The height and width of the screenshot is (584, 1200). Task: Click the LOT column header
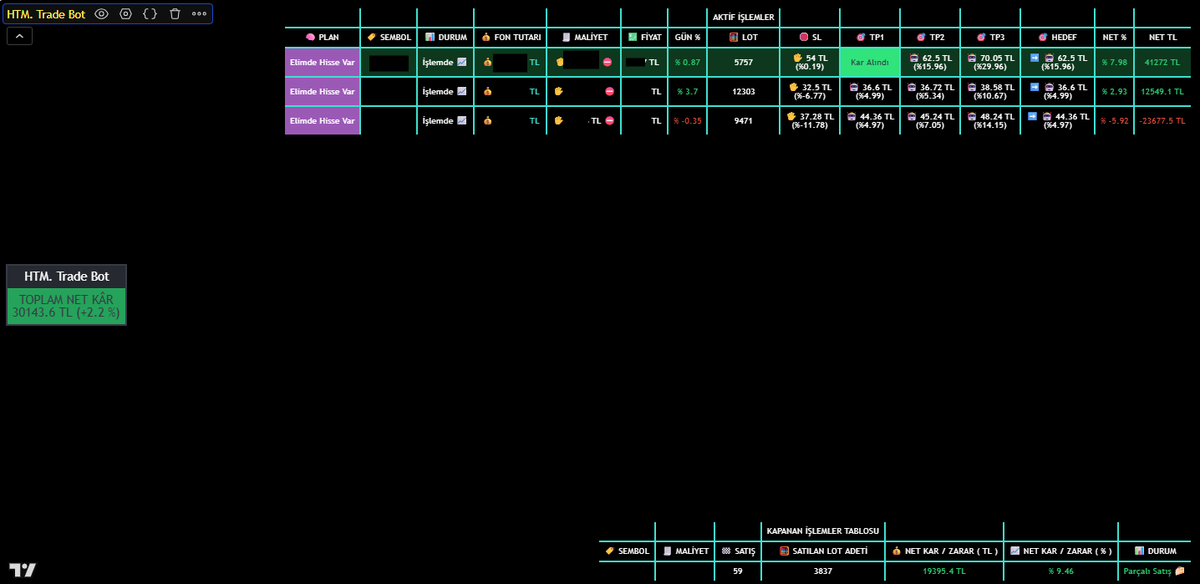[x=743, y=37]
